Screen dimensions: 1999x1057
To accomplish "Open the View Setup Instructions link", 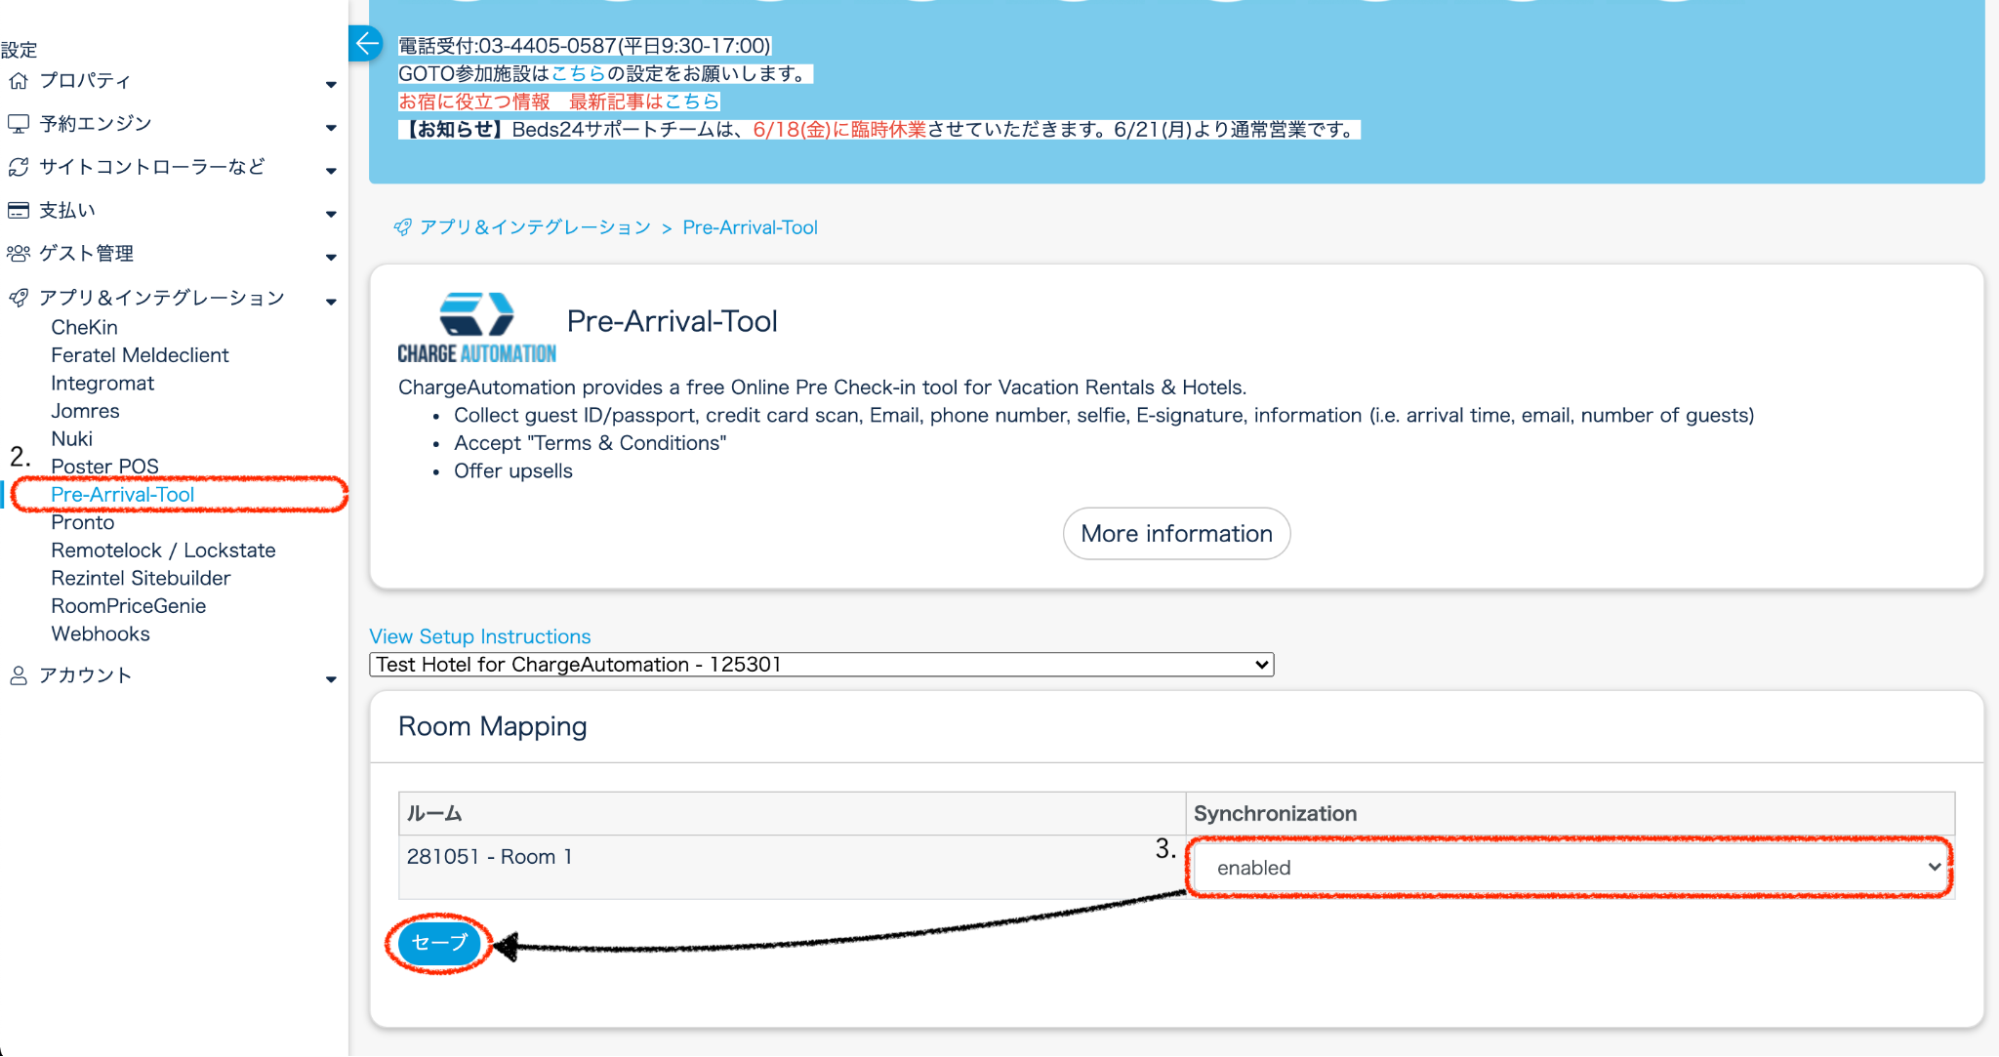I will pyautogui.click(x=480, y=637).
